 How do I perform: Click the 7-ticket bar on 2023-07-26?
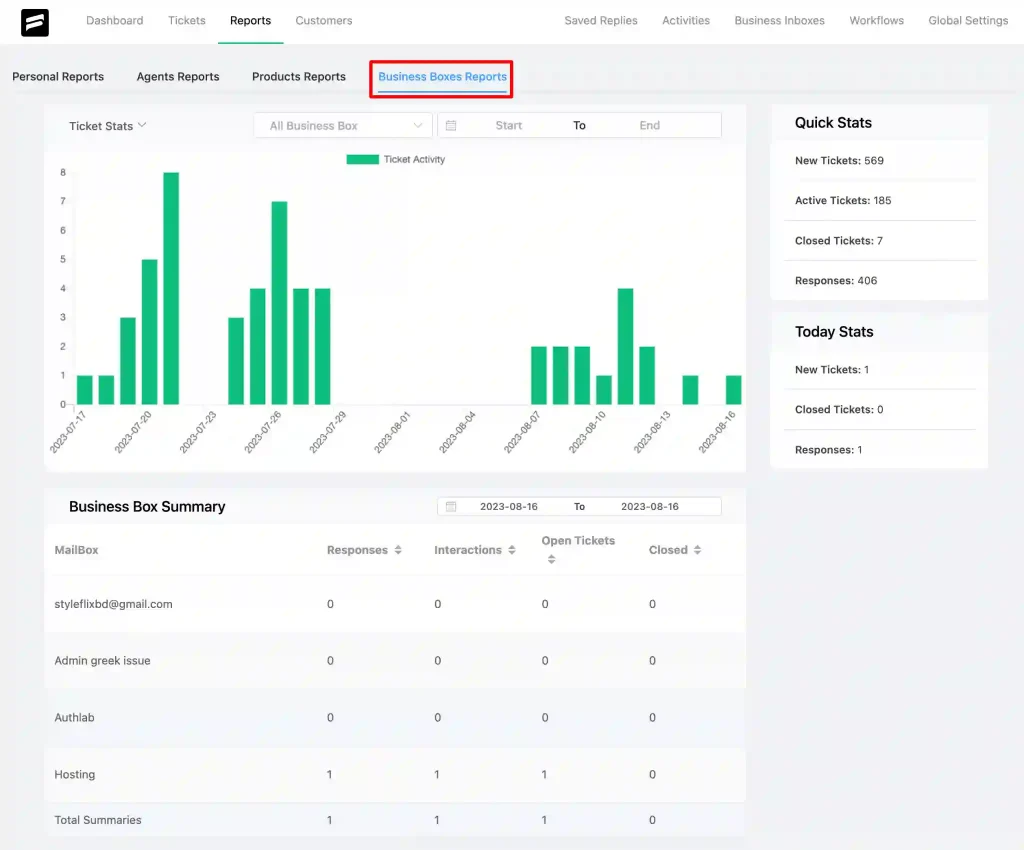[279, 302]
